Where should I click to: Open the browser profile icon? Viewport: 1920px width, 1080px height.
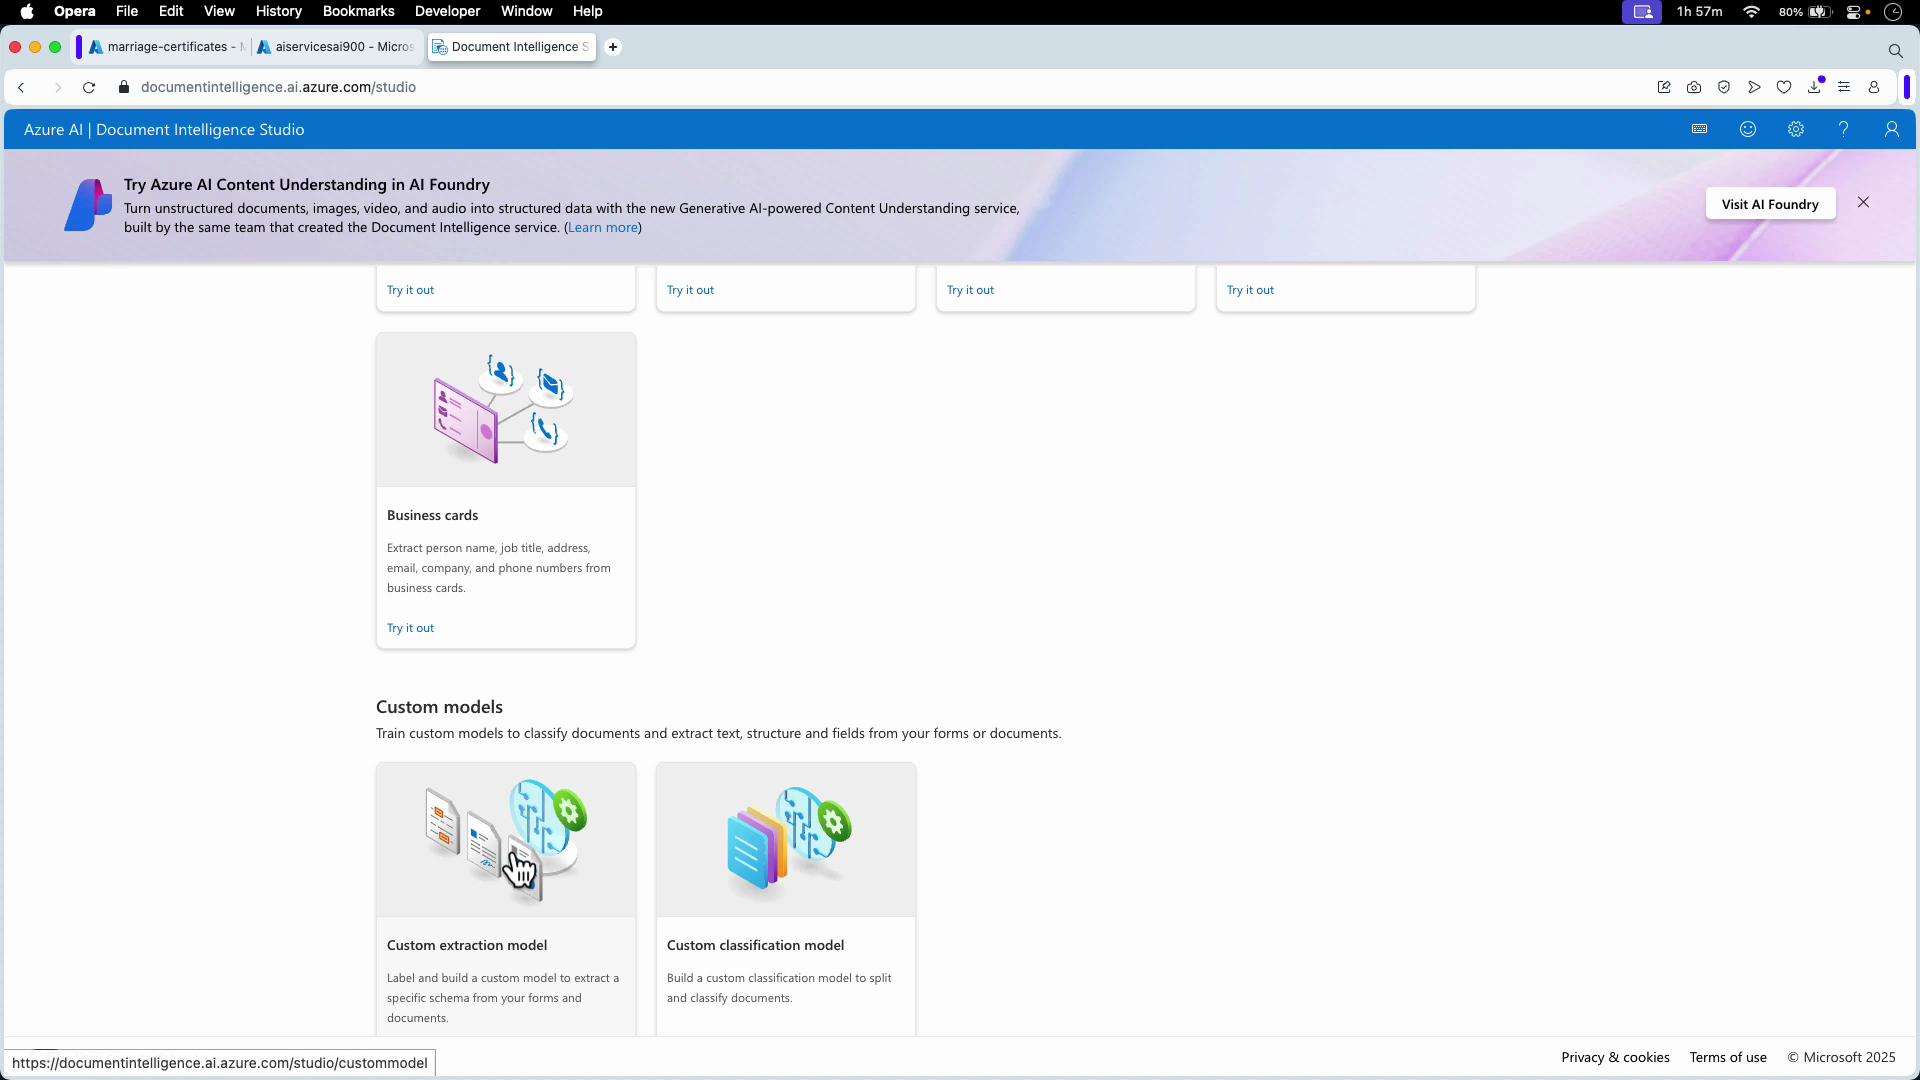pyautogui.click(x=1874, y=88)
